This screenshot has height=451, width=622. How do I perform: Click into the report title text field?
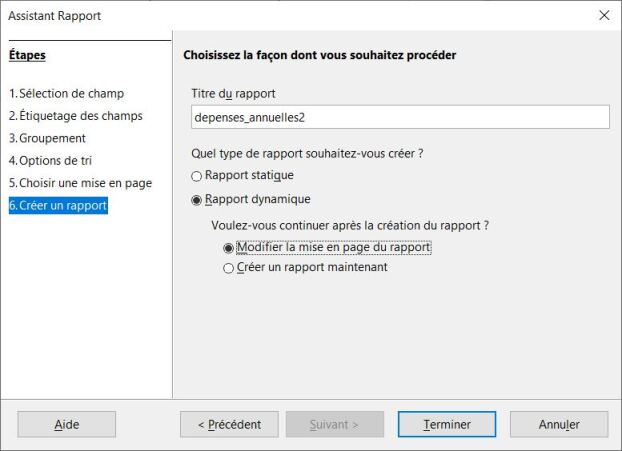(x=400, y=117)
